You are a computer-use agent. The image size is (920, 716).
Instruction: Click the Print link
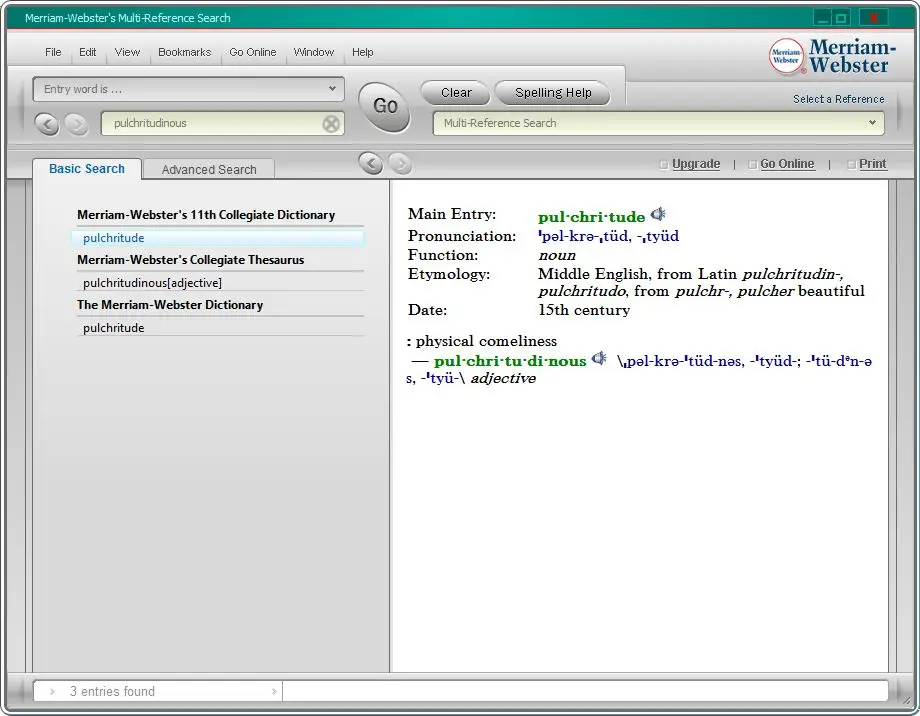tap(872, 164)
